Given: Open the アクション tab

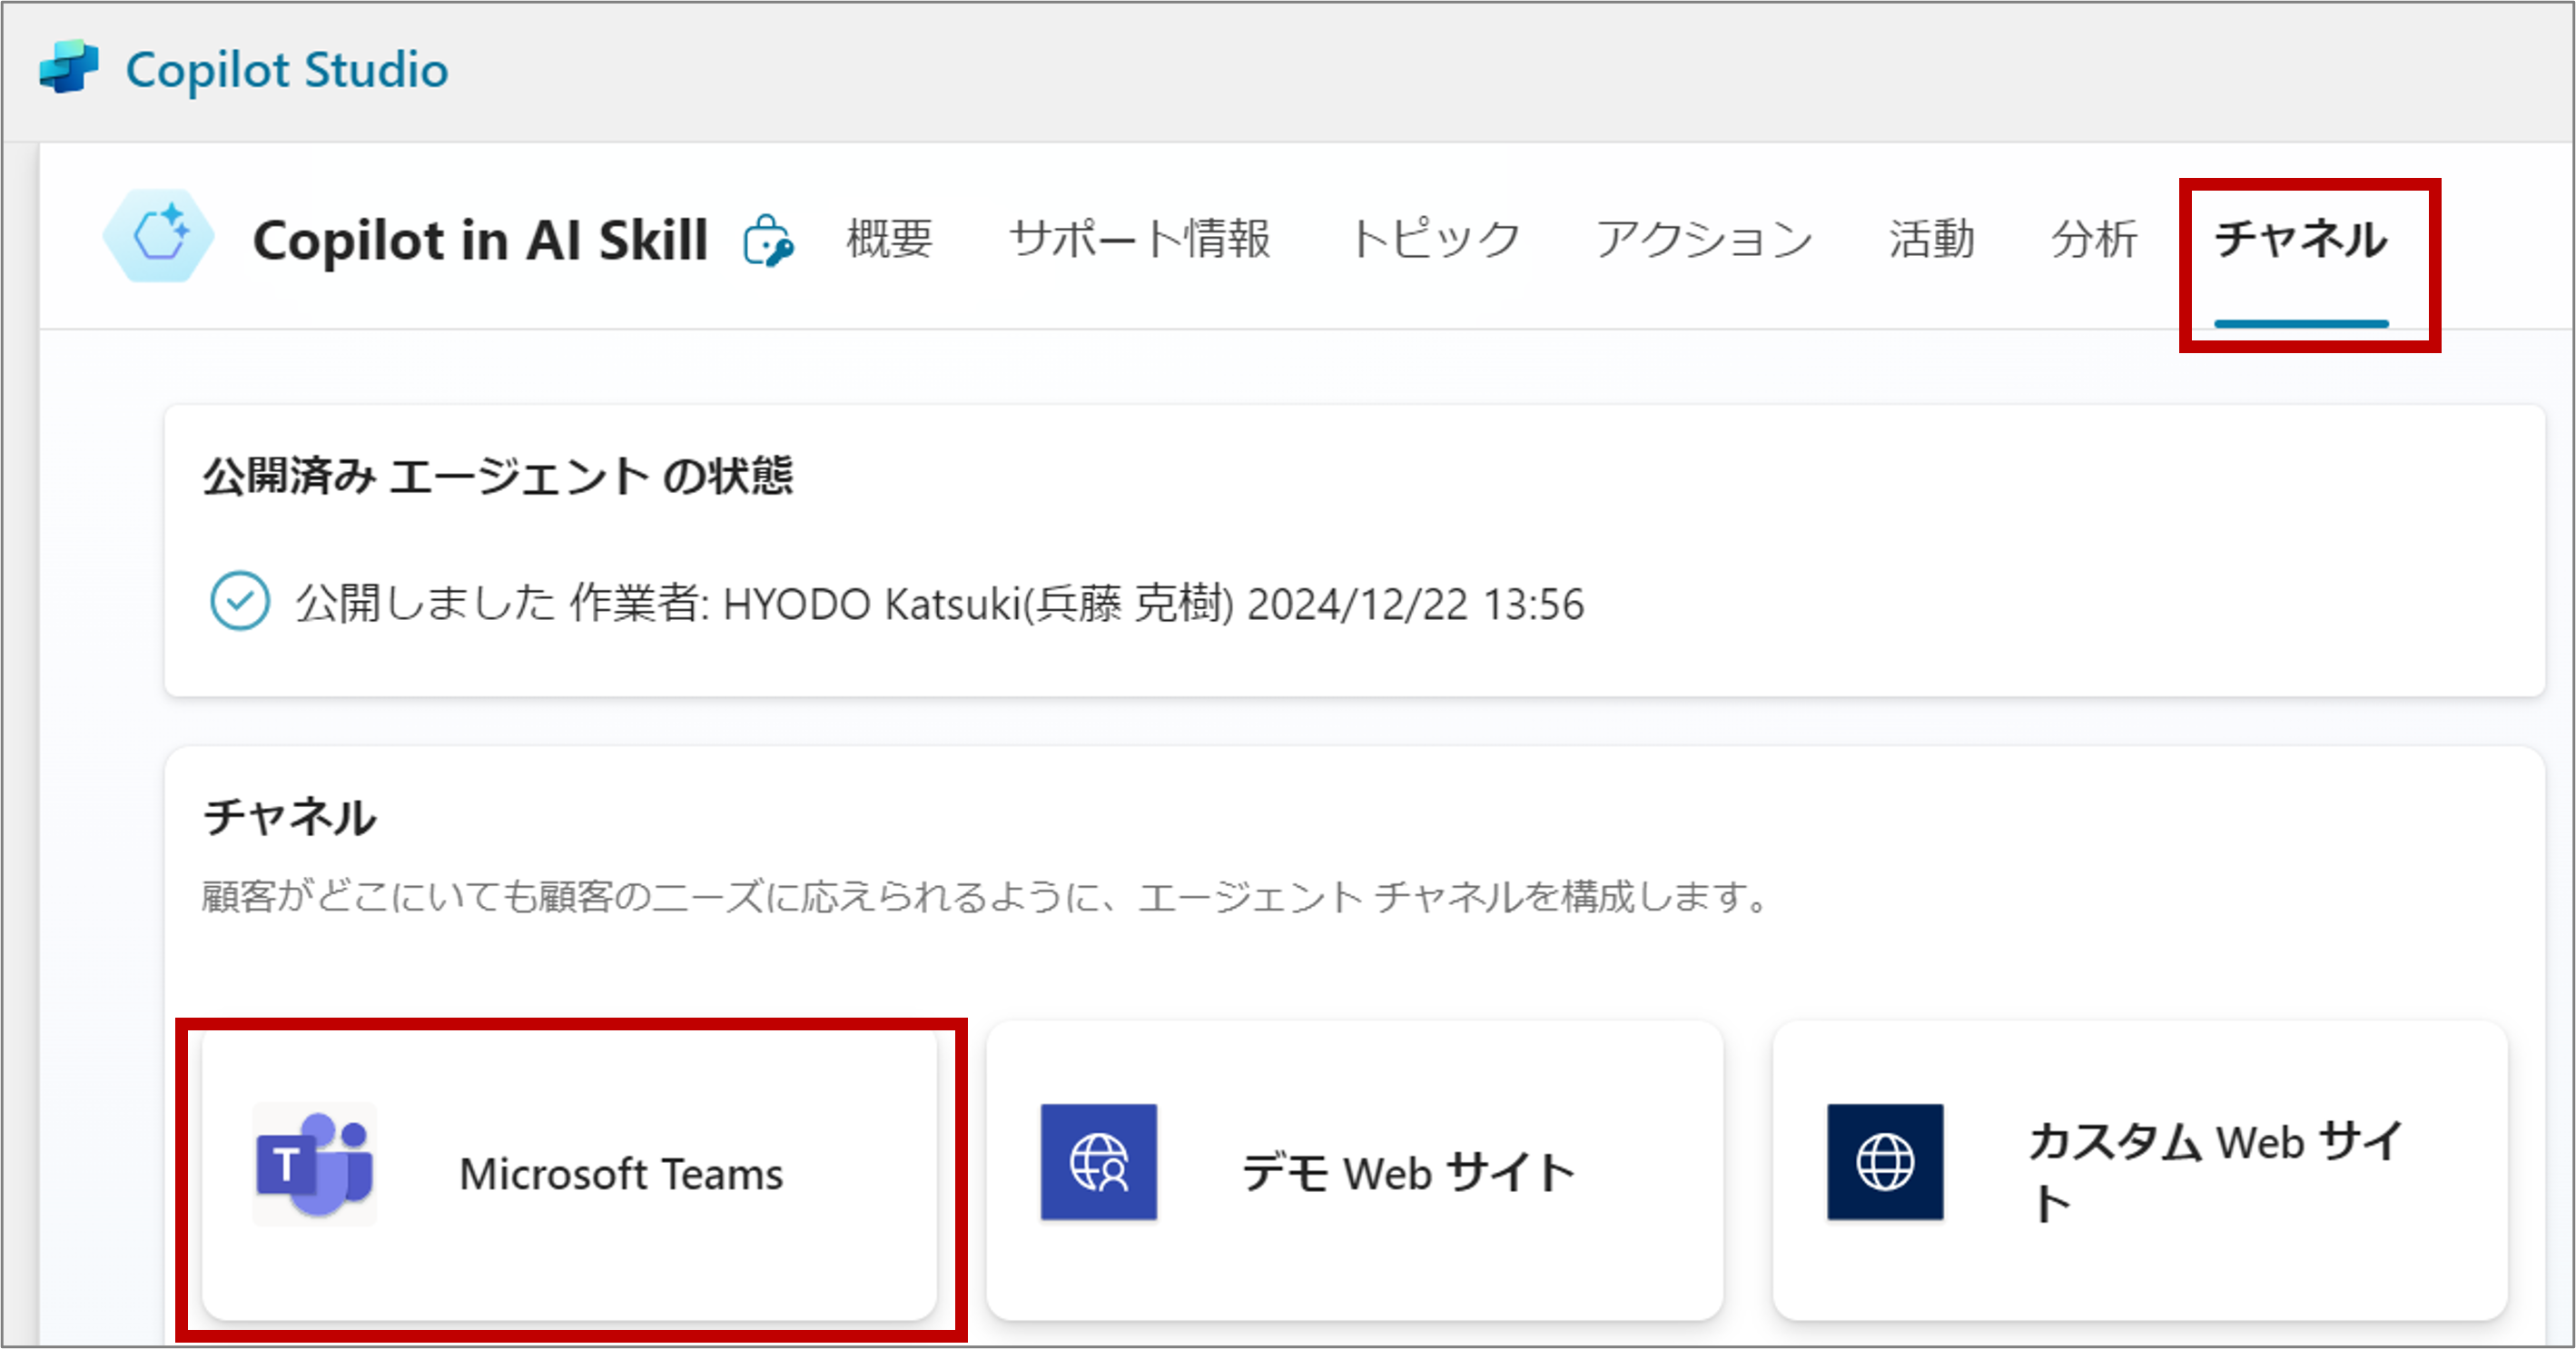Looking at the screenshot, I should [x=1704, y=239].
